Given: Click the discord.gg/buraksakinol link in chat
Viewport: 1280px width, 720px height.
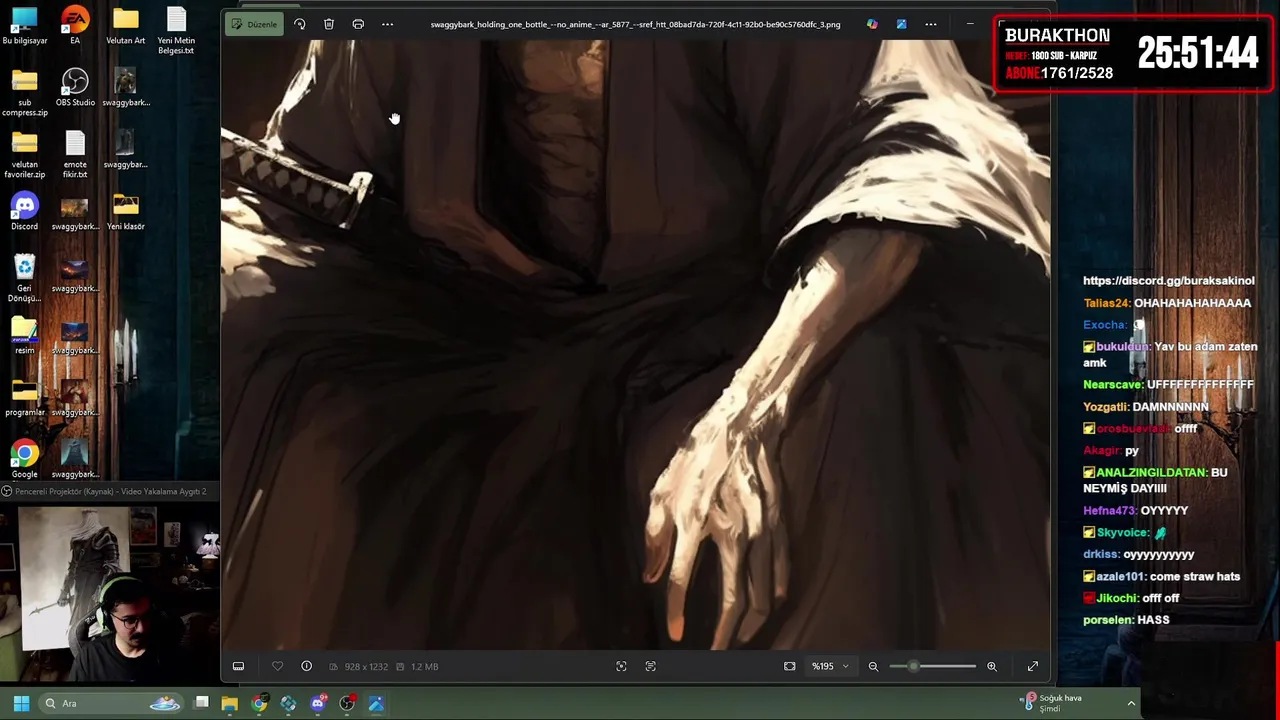Looking at the screenshot, I should (x=1168, y=281).
